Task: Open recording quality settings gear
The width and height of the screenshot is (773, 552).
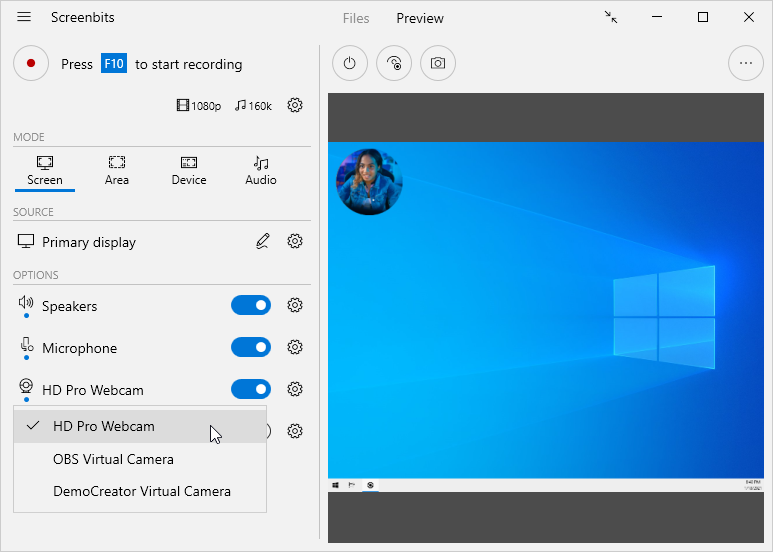Action: [295, 105]
